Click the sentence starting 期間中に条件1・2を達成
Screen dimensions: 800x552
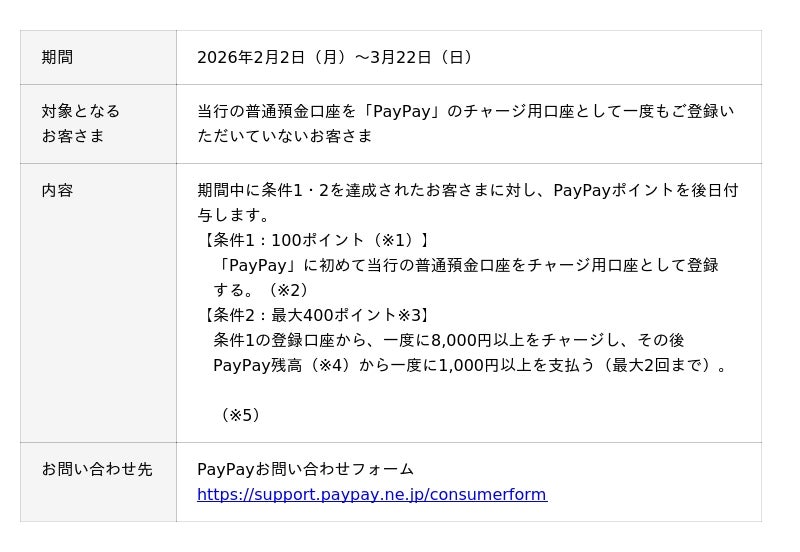(x=467, y=190)
